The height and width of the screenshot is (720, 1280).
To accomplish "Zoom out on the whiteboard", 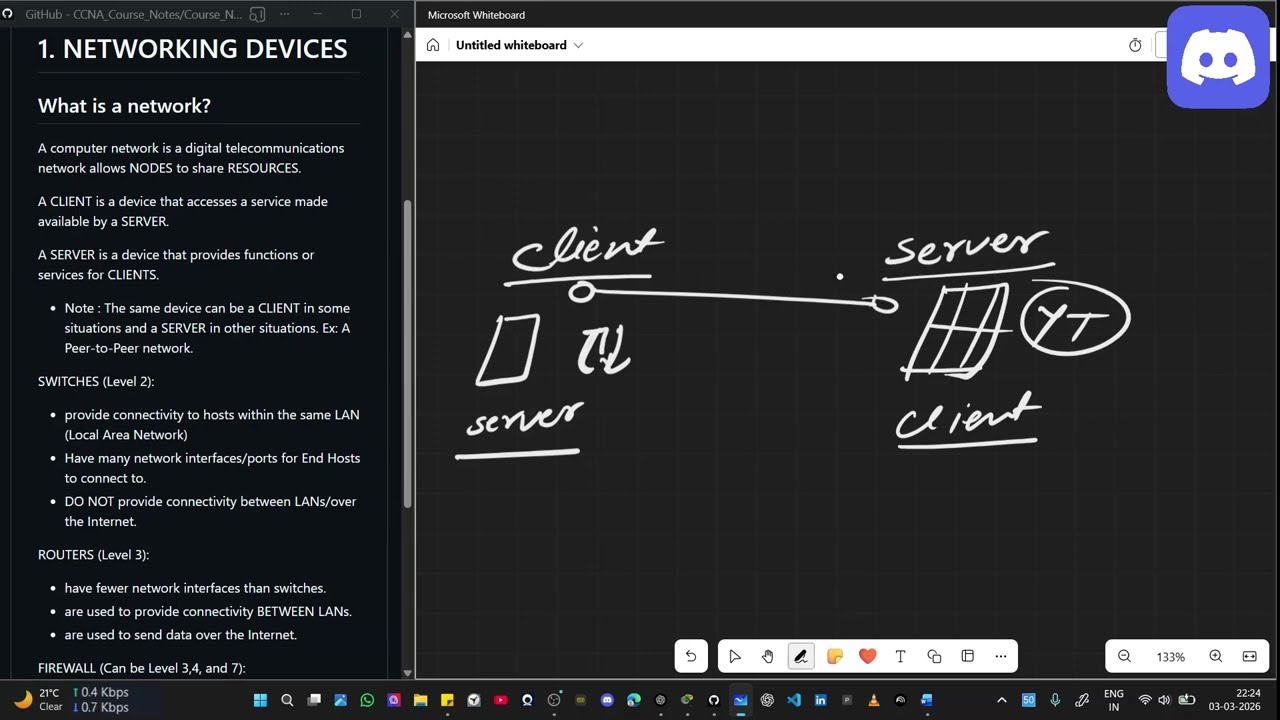I will [x=1124, y=656].
